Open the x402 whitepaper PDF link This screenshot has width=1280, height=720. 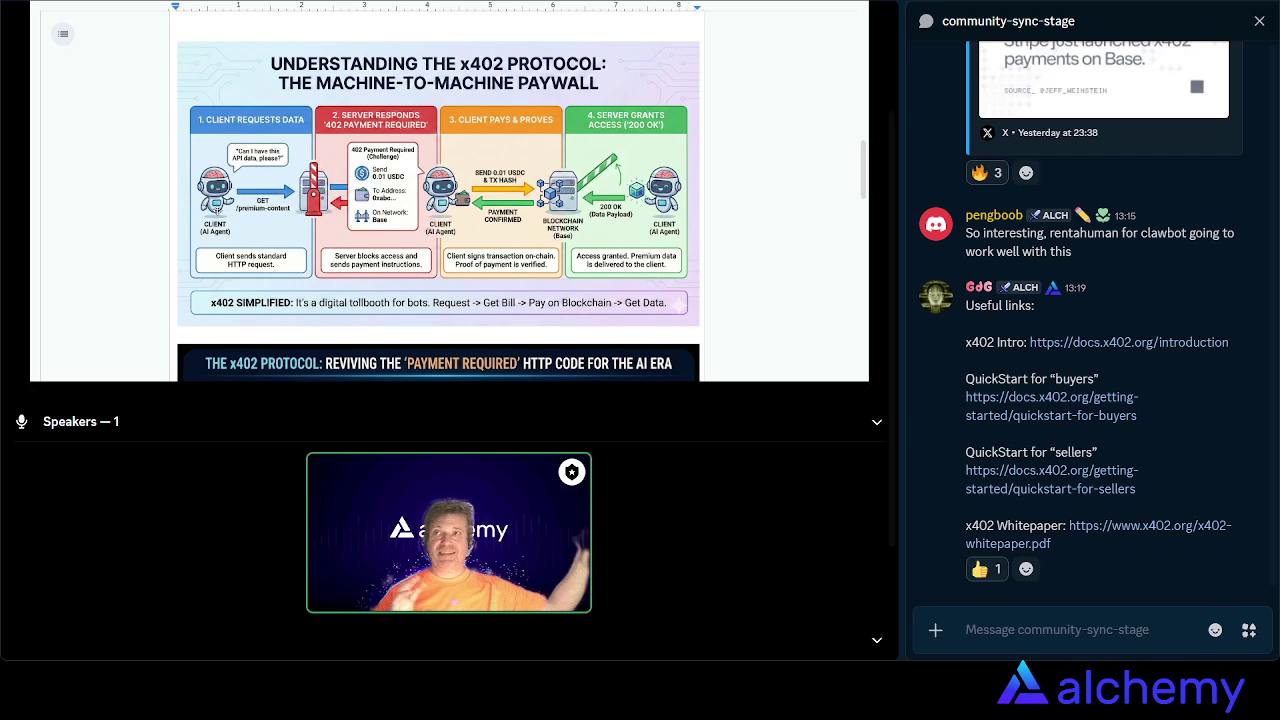(x=1149, y=526)
